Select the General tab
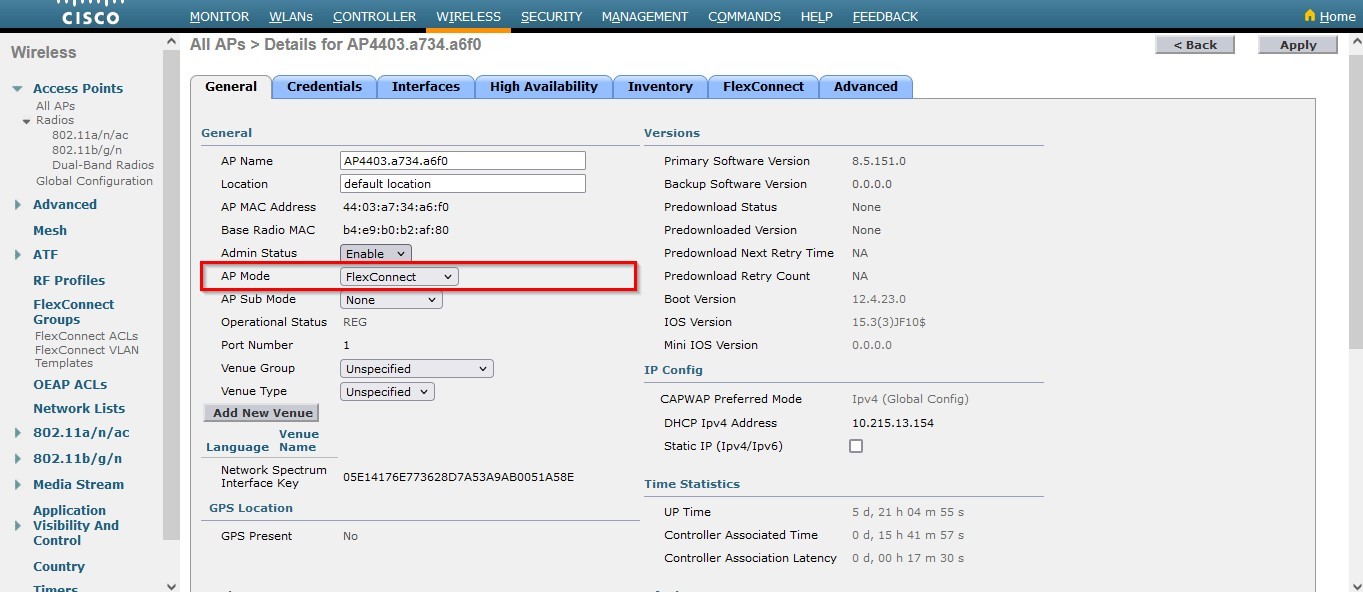The width and height of the screenshot is (1363, 592). click(231, 87)
